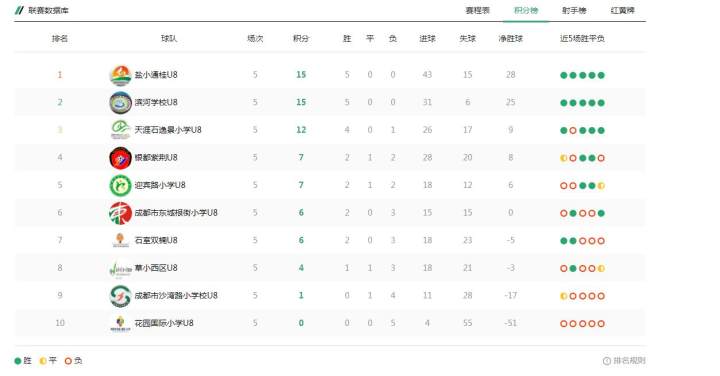
Task: Click the 滨河学校U8 round team badge
Action: [x=120, y=102]
